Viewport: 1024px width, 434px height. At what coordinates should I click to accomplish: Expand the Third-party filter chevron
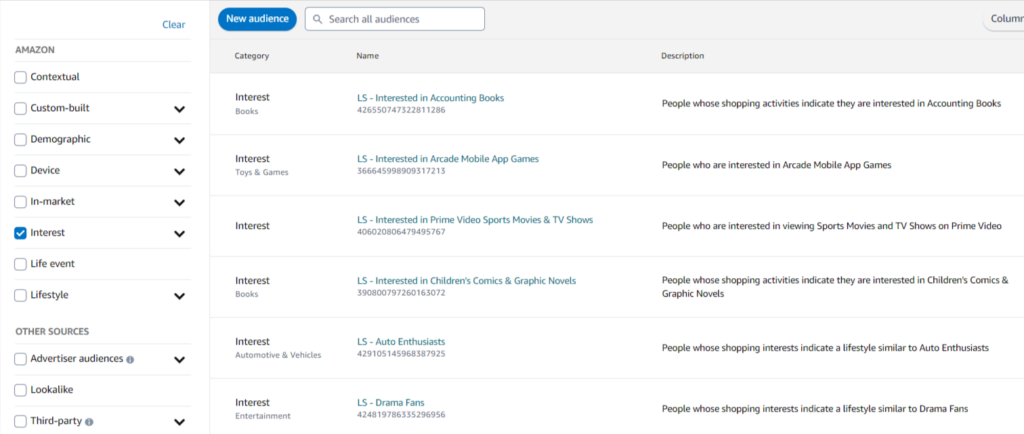pos(180,422)
